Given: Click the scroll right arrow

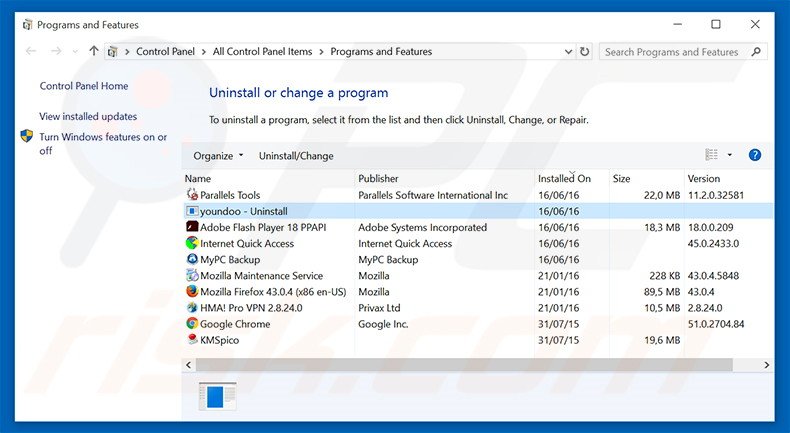Looking at the screenshot, I should click(x=766, y=364).
